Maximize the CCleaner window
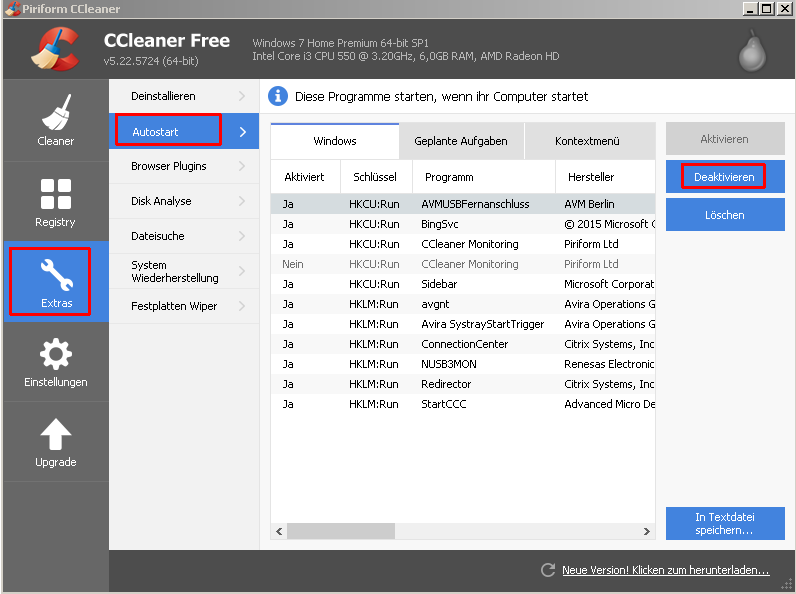 pos(767,9)
